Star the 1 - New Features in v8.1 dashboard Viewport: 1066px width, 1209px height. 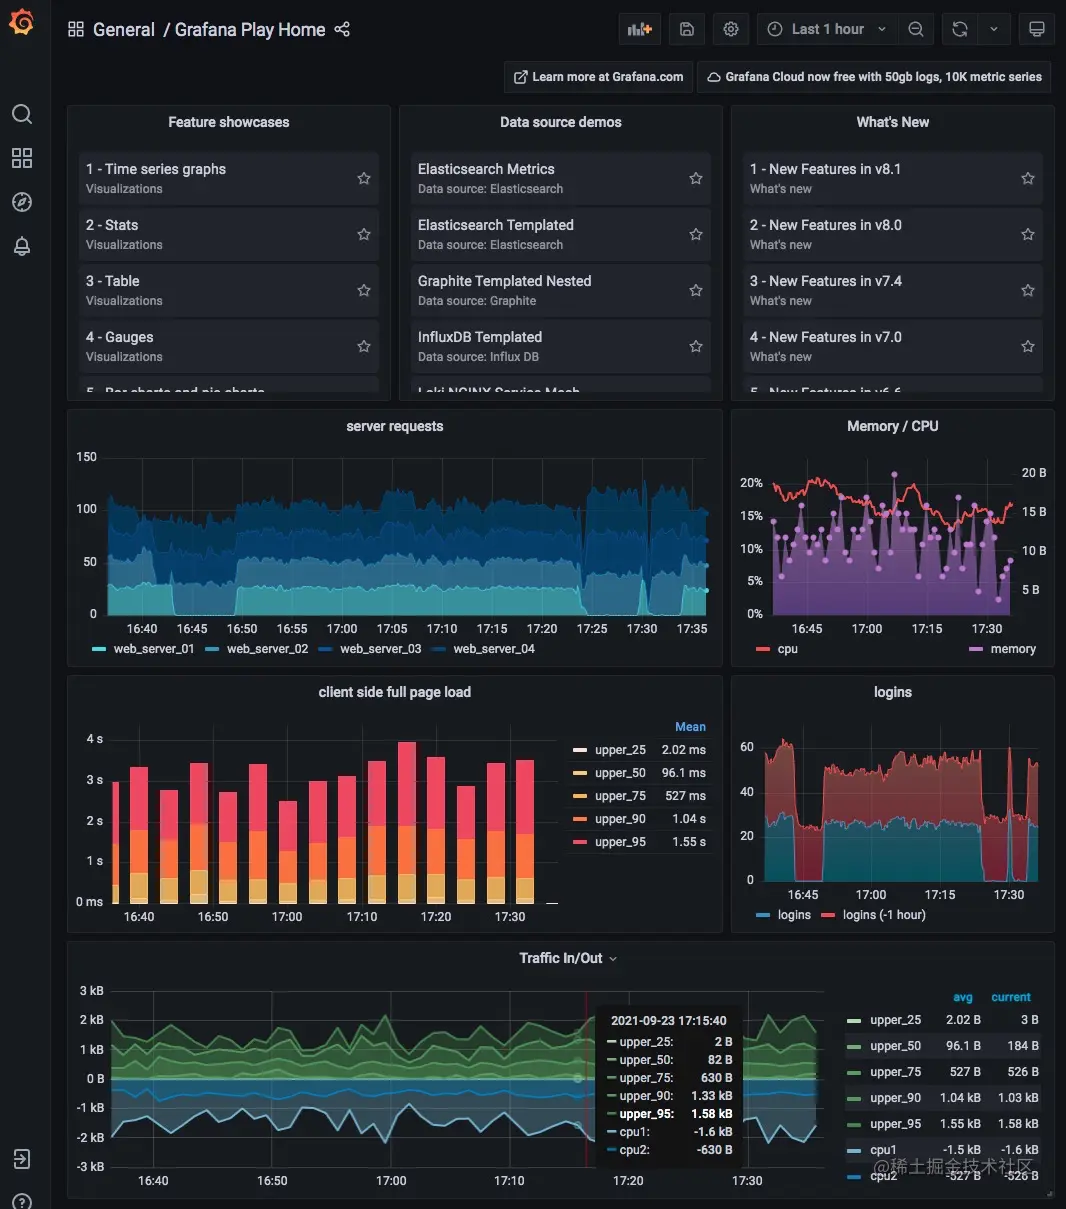pyautogui.click(x=1028, y=178)
